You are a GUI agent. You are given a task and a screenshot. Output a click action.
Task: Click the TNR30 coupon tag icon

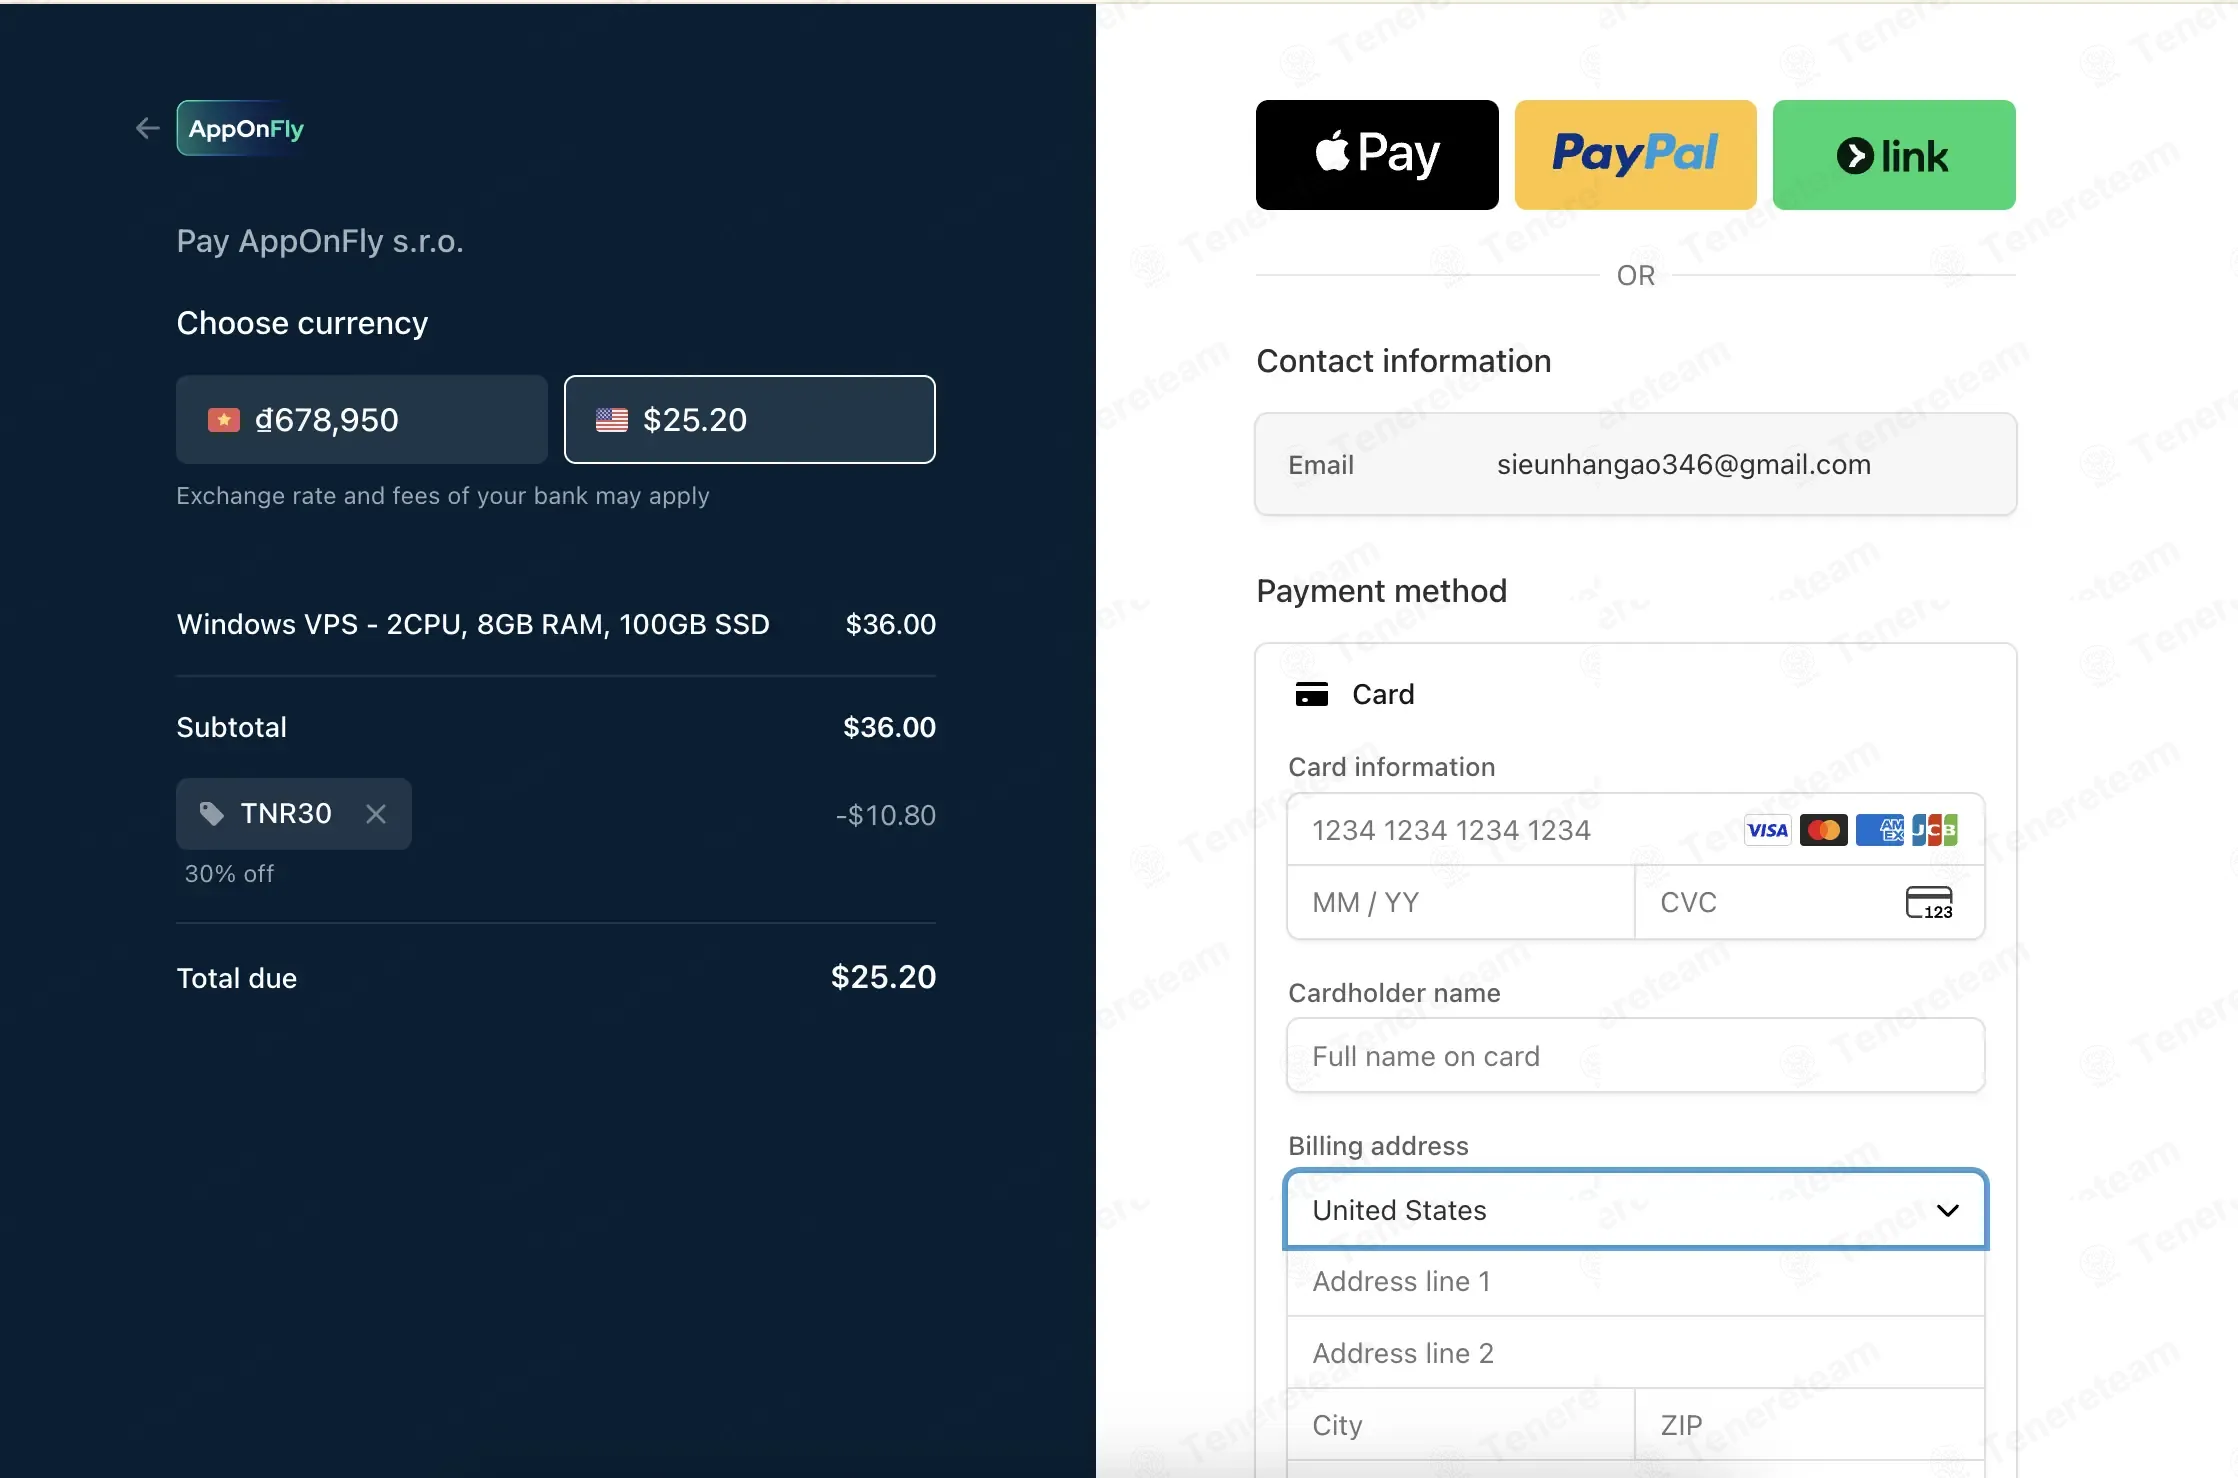pos(211,814)
